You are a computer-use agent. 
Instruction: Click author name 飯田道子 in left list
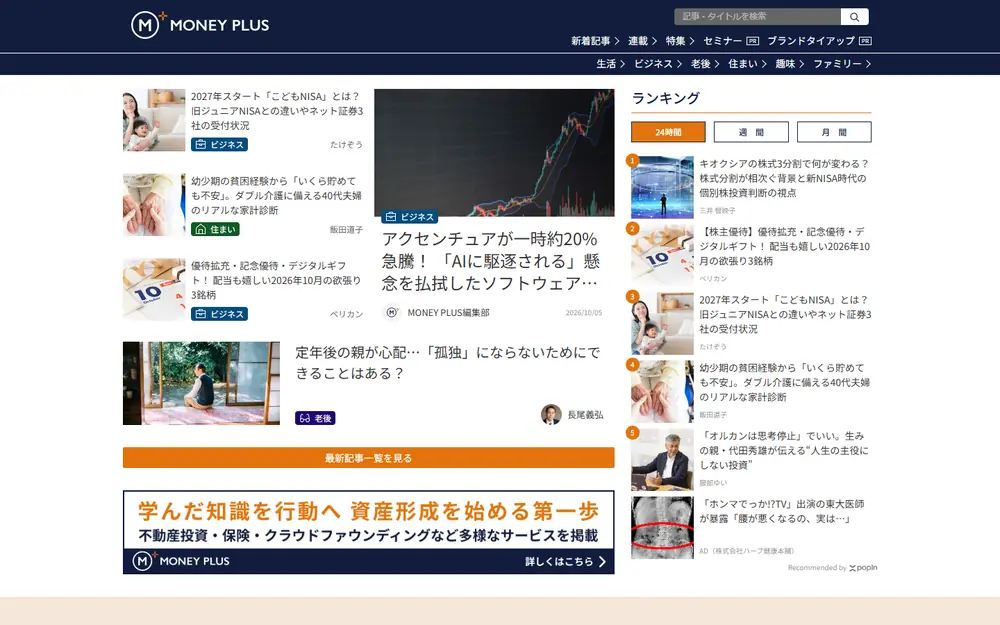click(x=346, y=230)
